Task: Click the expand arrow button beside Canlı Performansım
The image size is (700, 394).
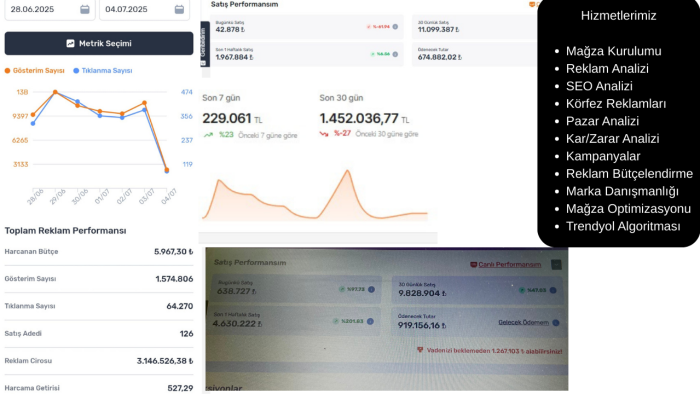Action: pos(556,265)
